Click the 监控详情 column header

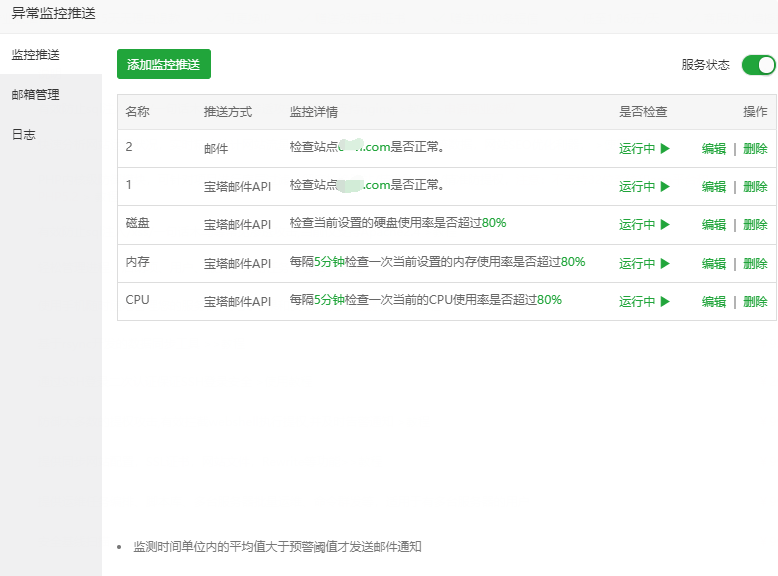(x=313, y=112)
